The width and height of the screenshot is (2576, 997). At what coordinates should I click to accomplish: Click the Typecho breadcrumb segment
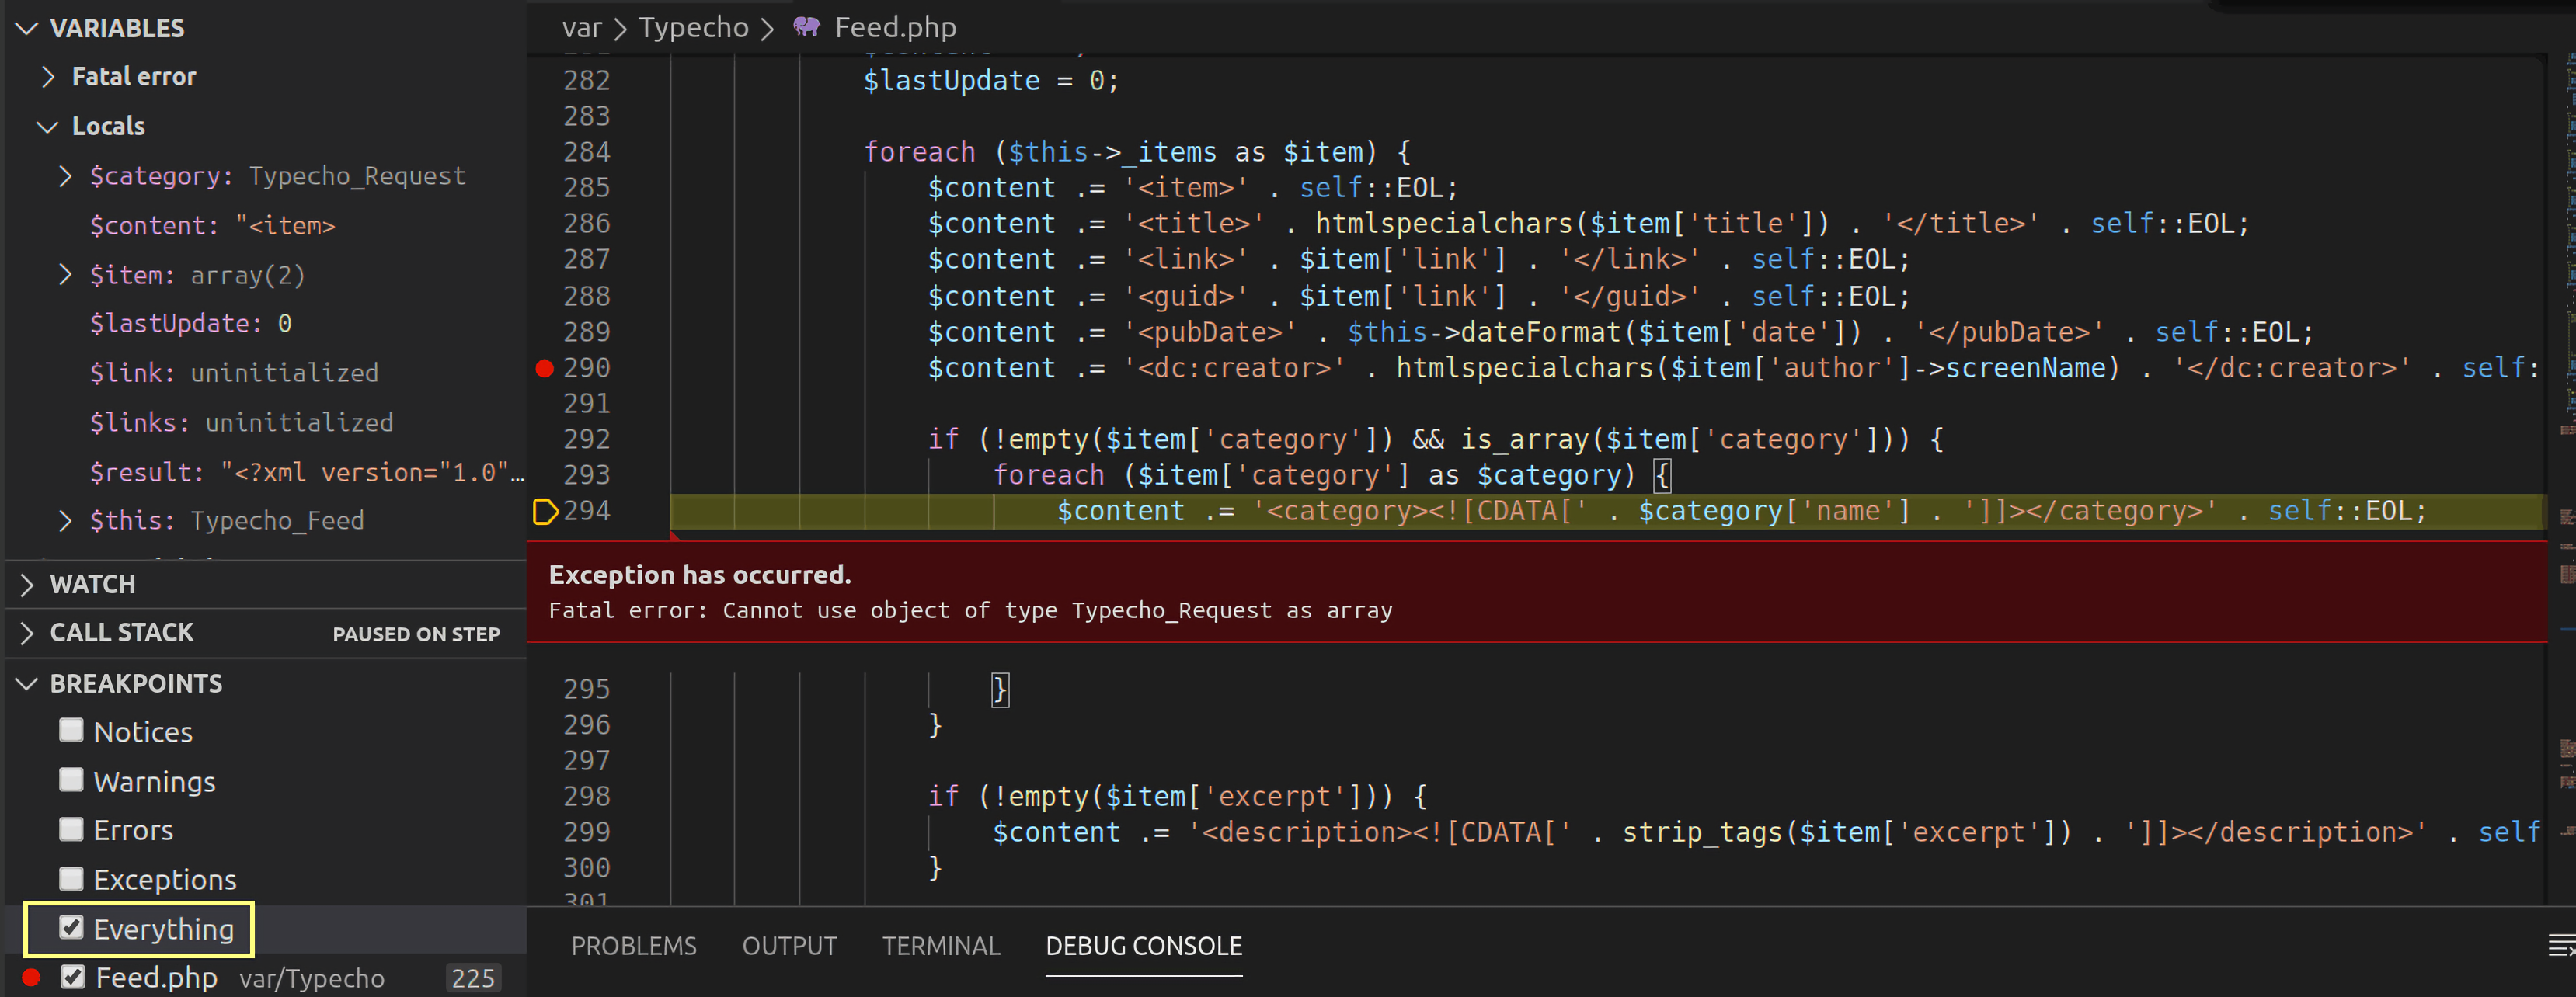point(693,27)
